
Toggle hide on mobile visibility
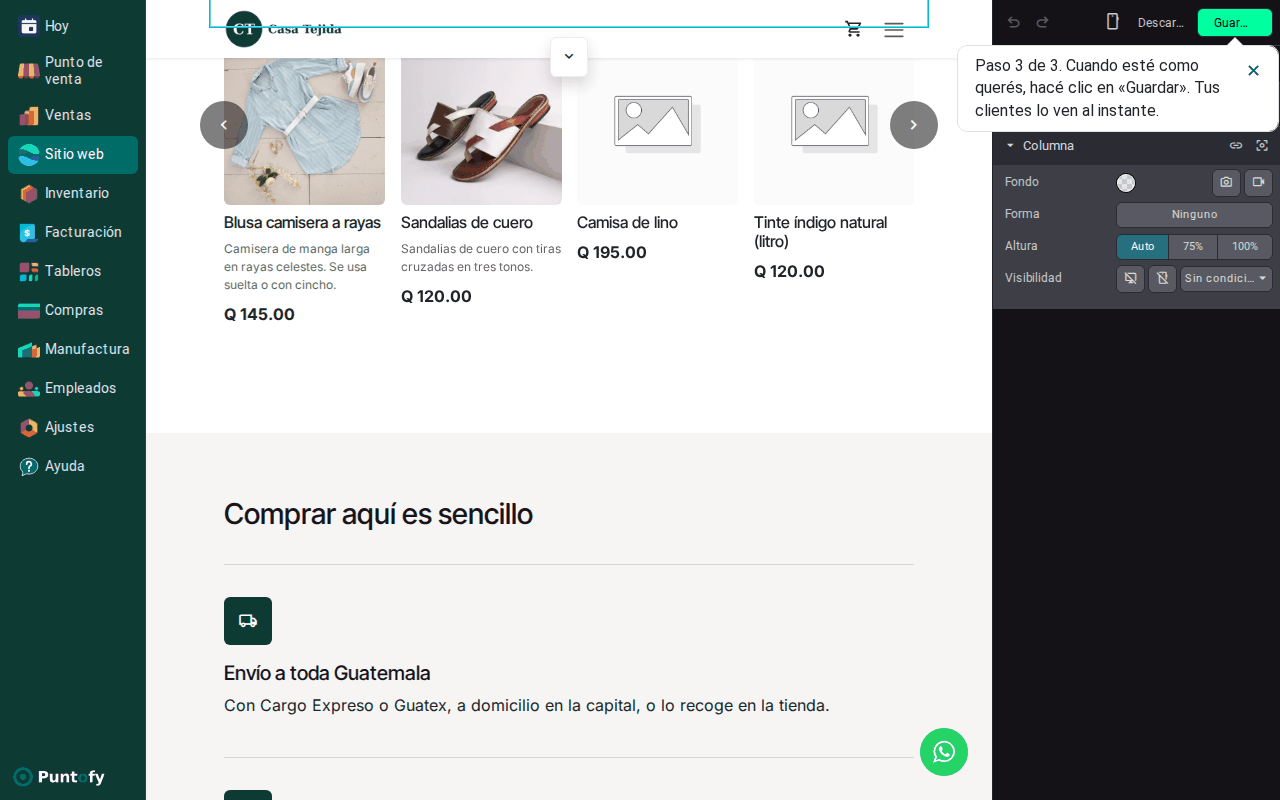1162,279
